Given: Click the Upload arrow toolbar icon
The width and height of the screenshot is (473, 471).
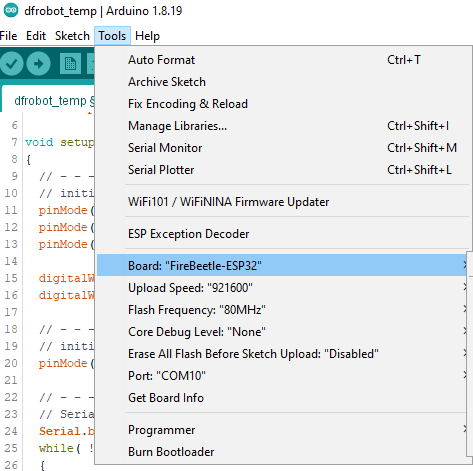Looking at the screenshot, I should click(39, 63).
